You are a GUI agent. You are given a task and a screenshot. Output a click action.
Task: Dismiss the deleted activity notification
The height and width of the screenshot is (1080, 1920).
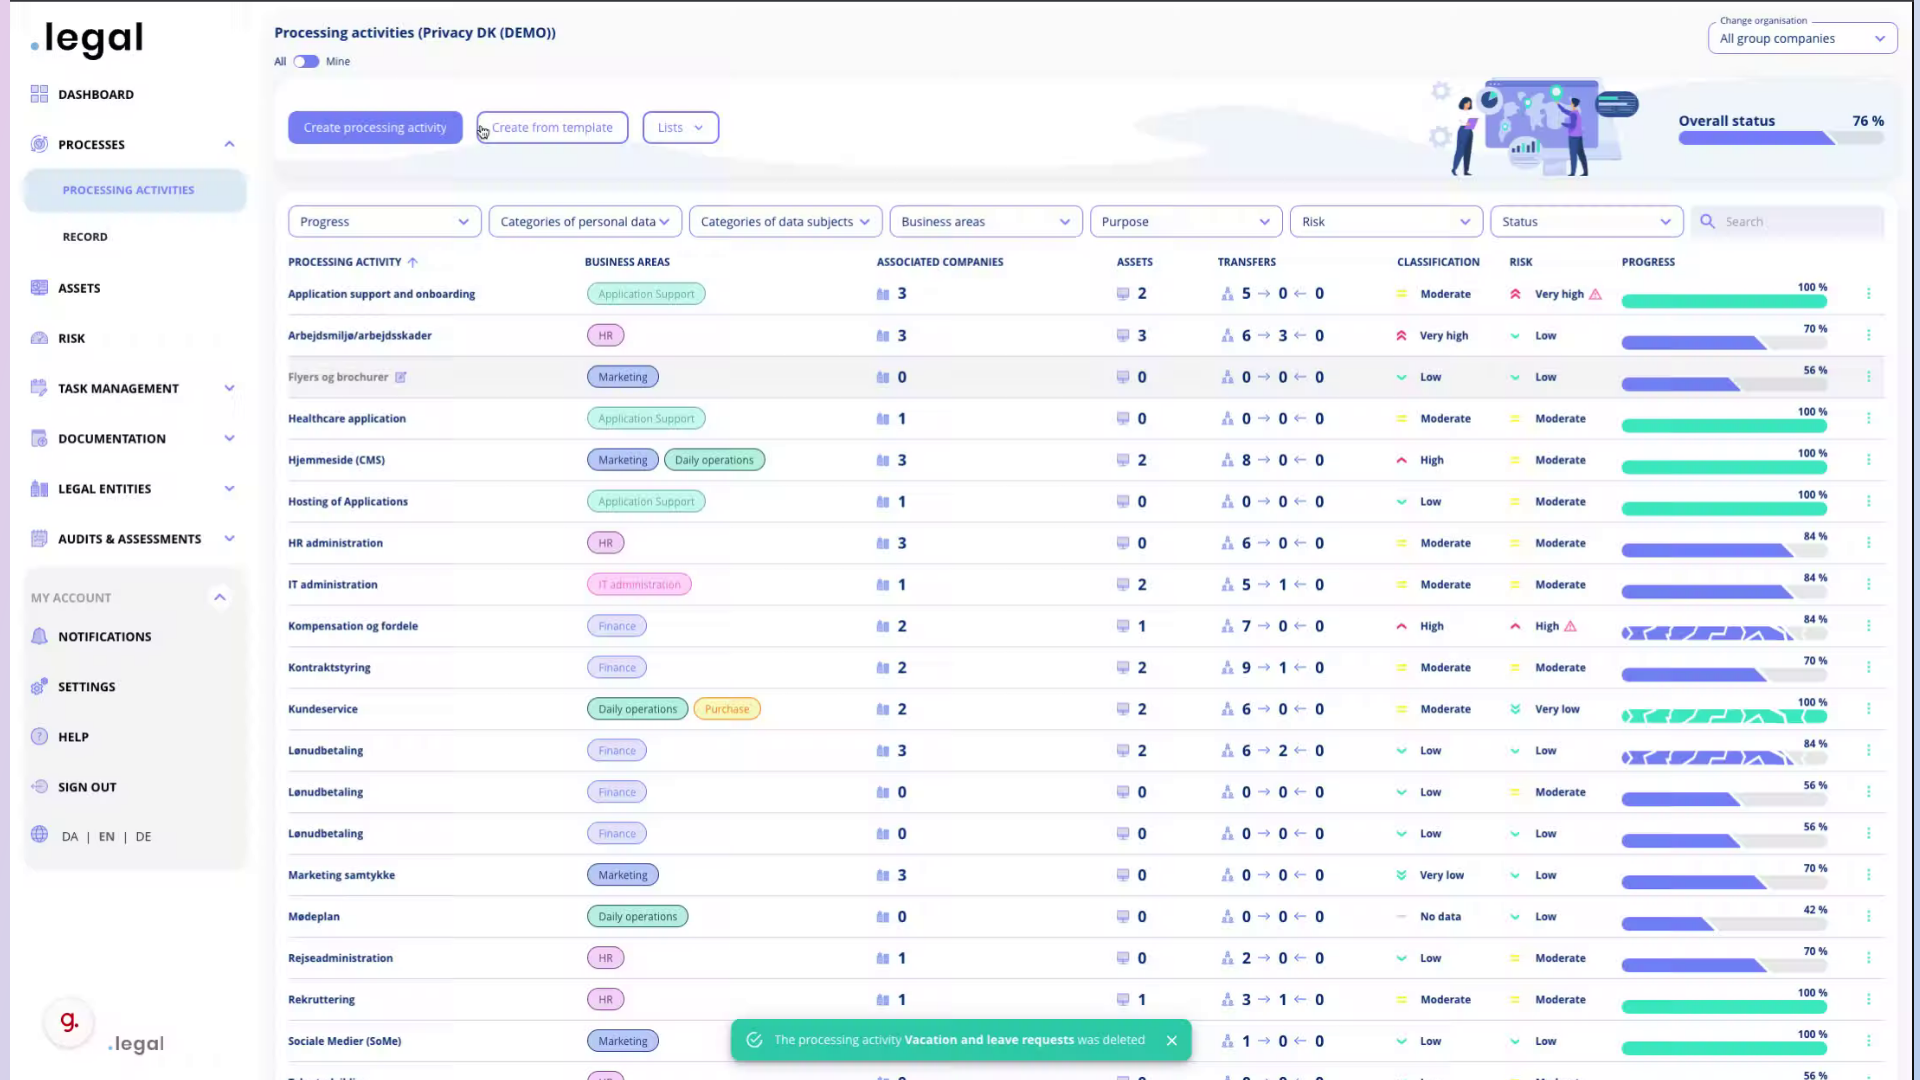point(1171,1040)
